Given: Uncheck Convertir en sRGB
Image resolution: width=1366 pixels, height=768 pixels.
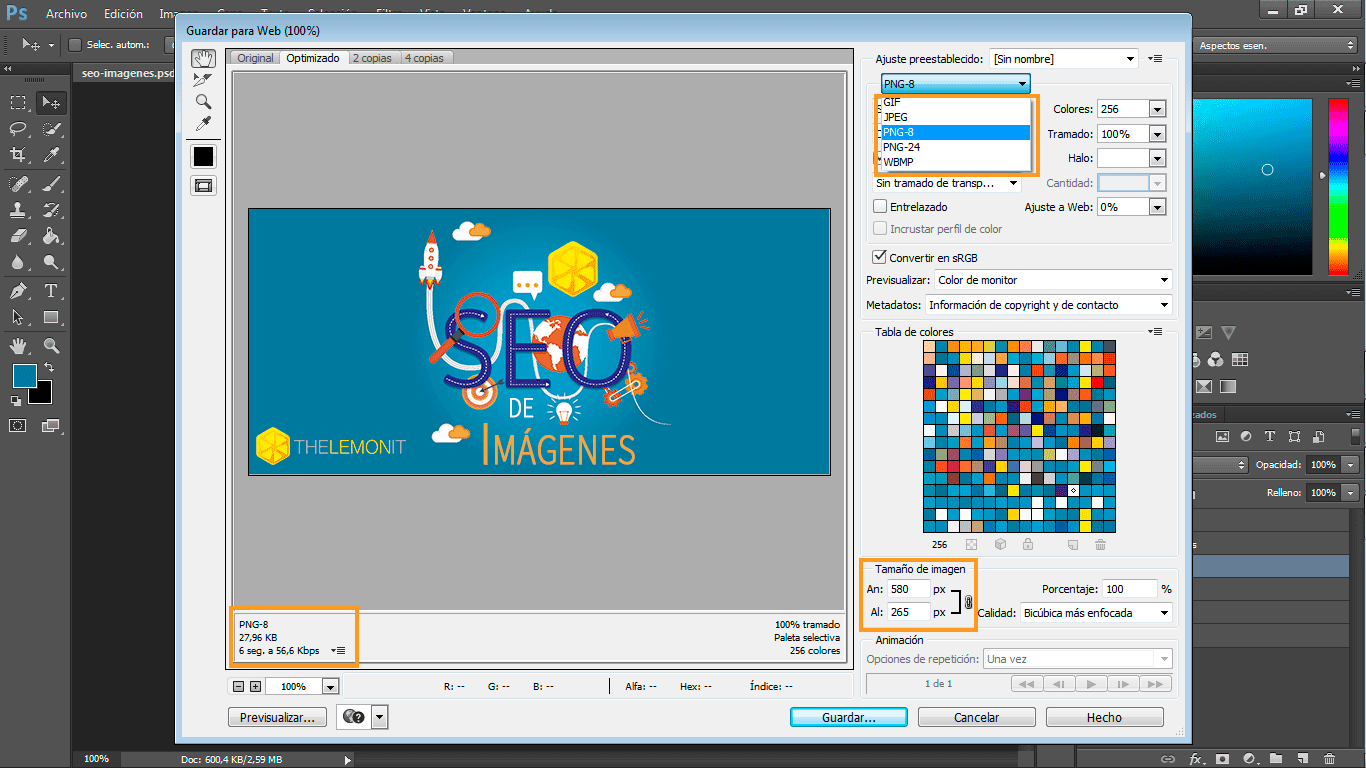Looking at the screenshot, I should click(x=880, y=257).
